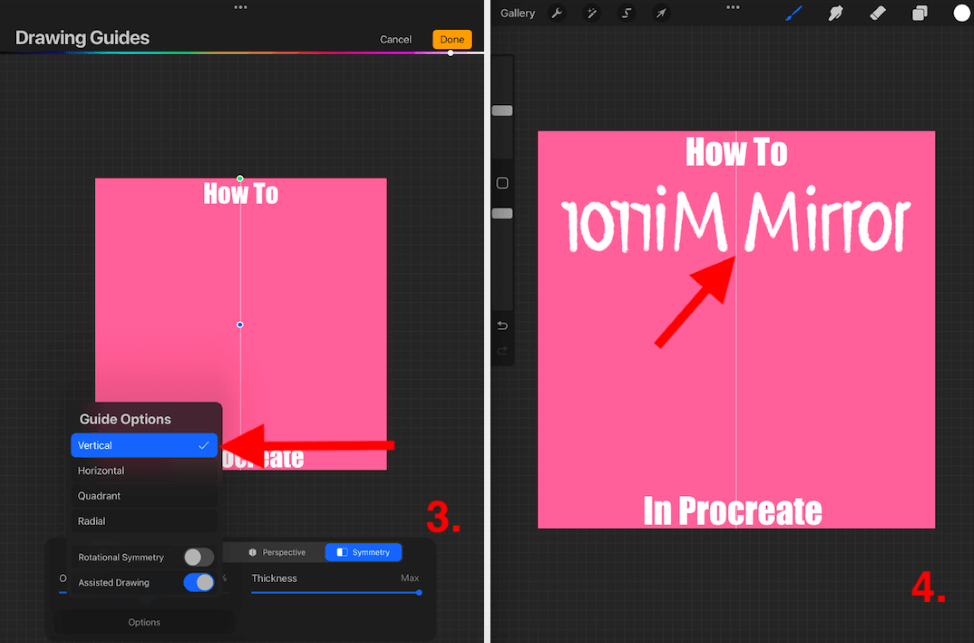The image size is (974, 643).
Task: Cancel the Drawing Guides changes
Action: 396,39
